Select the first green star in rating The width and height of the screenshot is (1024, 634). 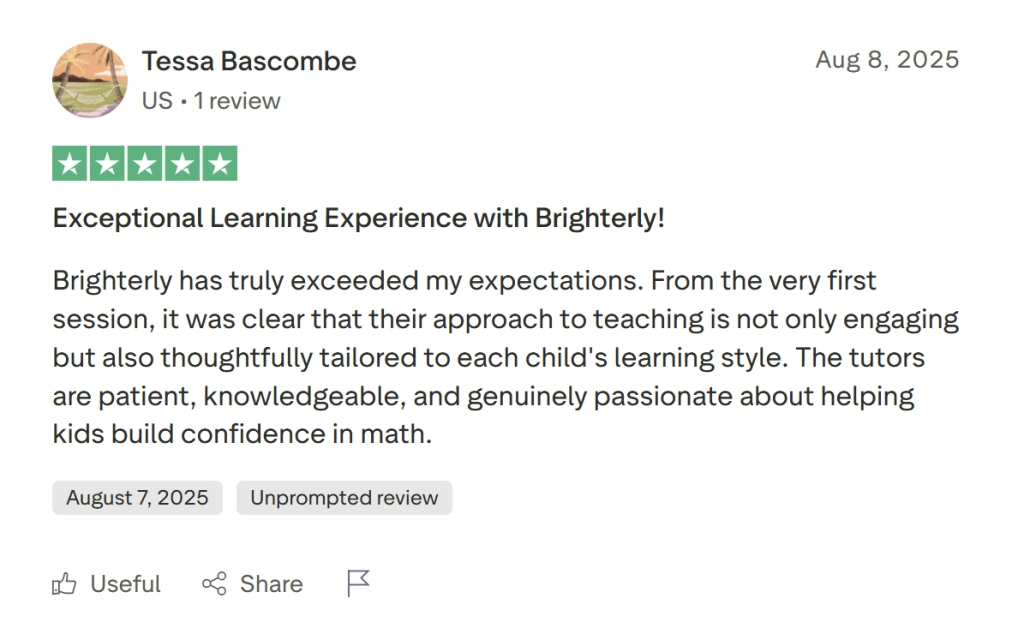[69, 162]
